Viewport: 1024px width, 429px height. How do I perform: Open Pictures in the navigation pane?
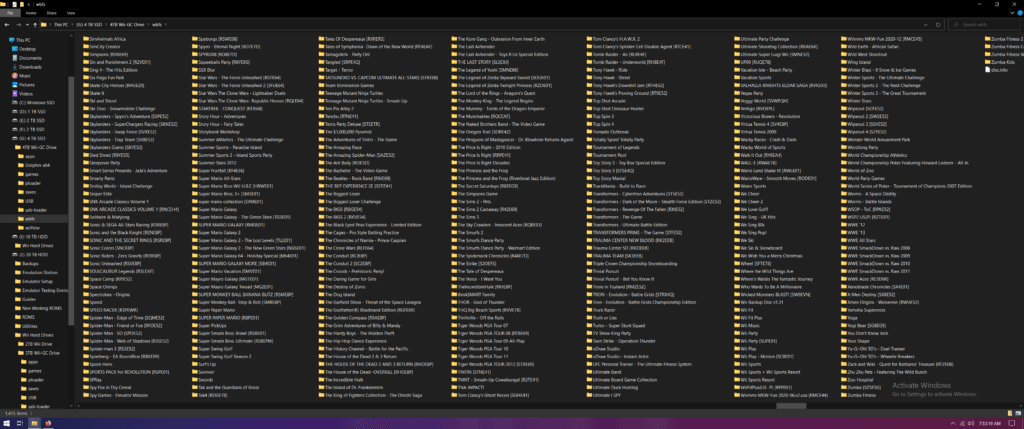click(x=27, y=85)
